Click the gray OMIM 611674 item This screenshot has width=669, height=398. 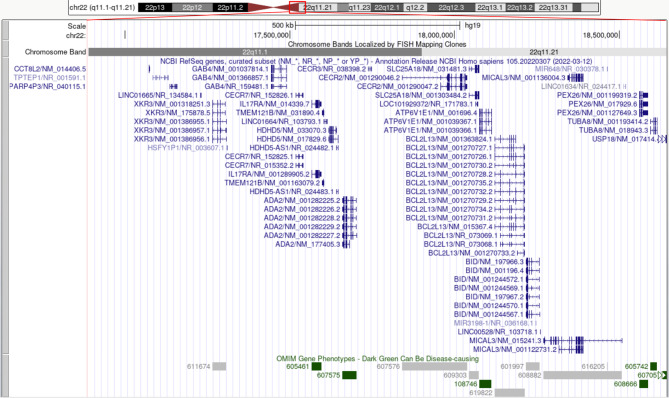(219, 366)
